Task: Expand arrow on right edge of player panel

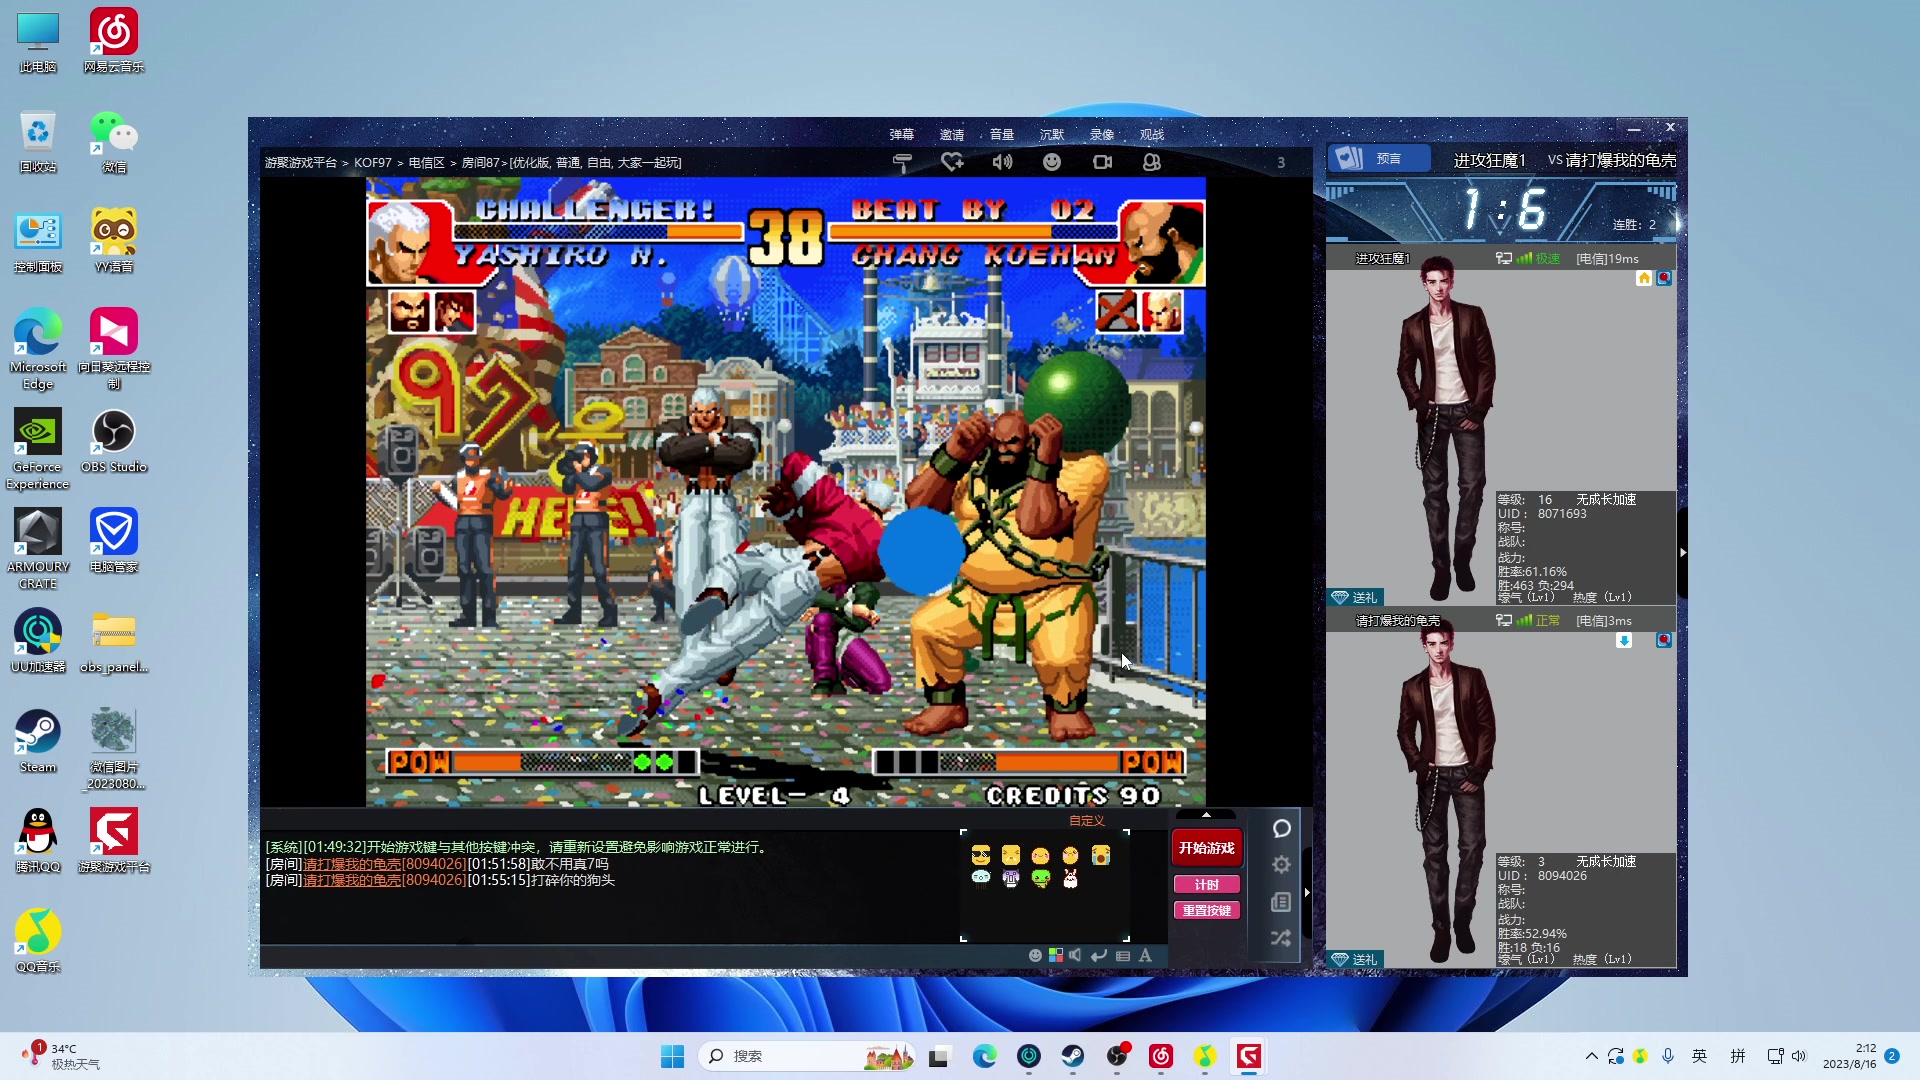Action: click(x=1683, y=552)
